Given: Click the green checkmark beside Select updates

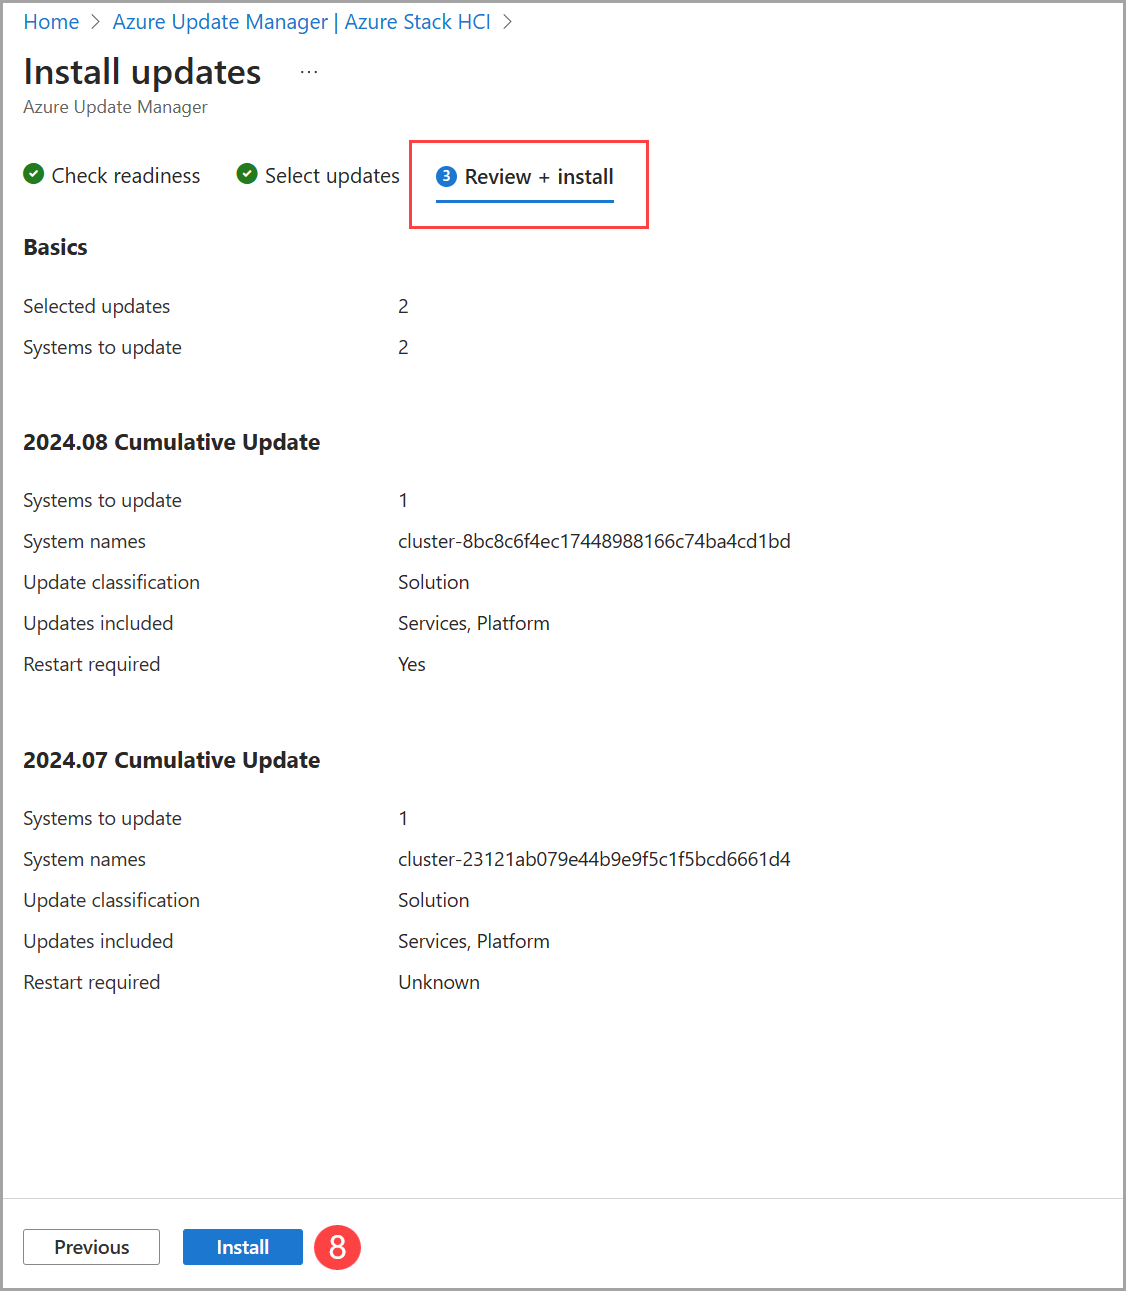Looking at the screenshot, I should click(246, 174).
